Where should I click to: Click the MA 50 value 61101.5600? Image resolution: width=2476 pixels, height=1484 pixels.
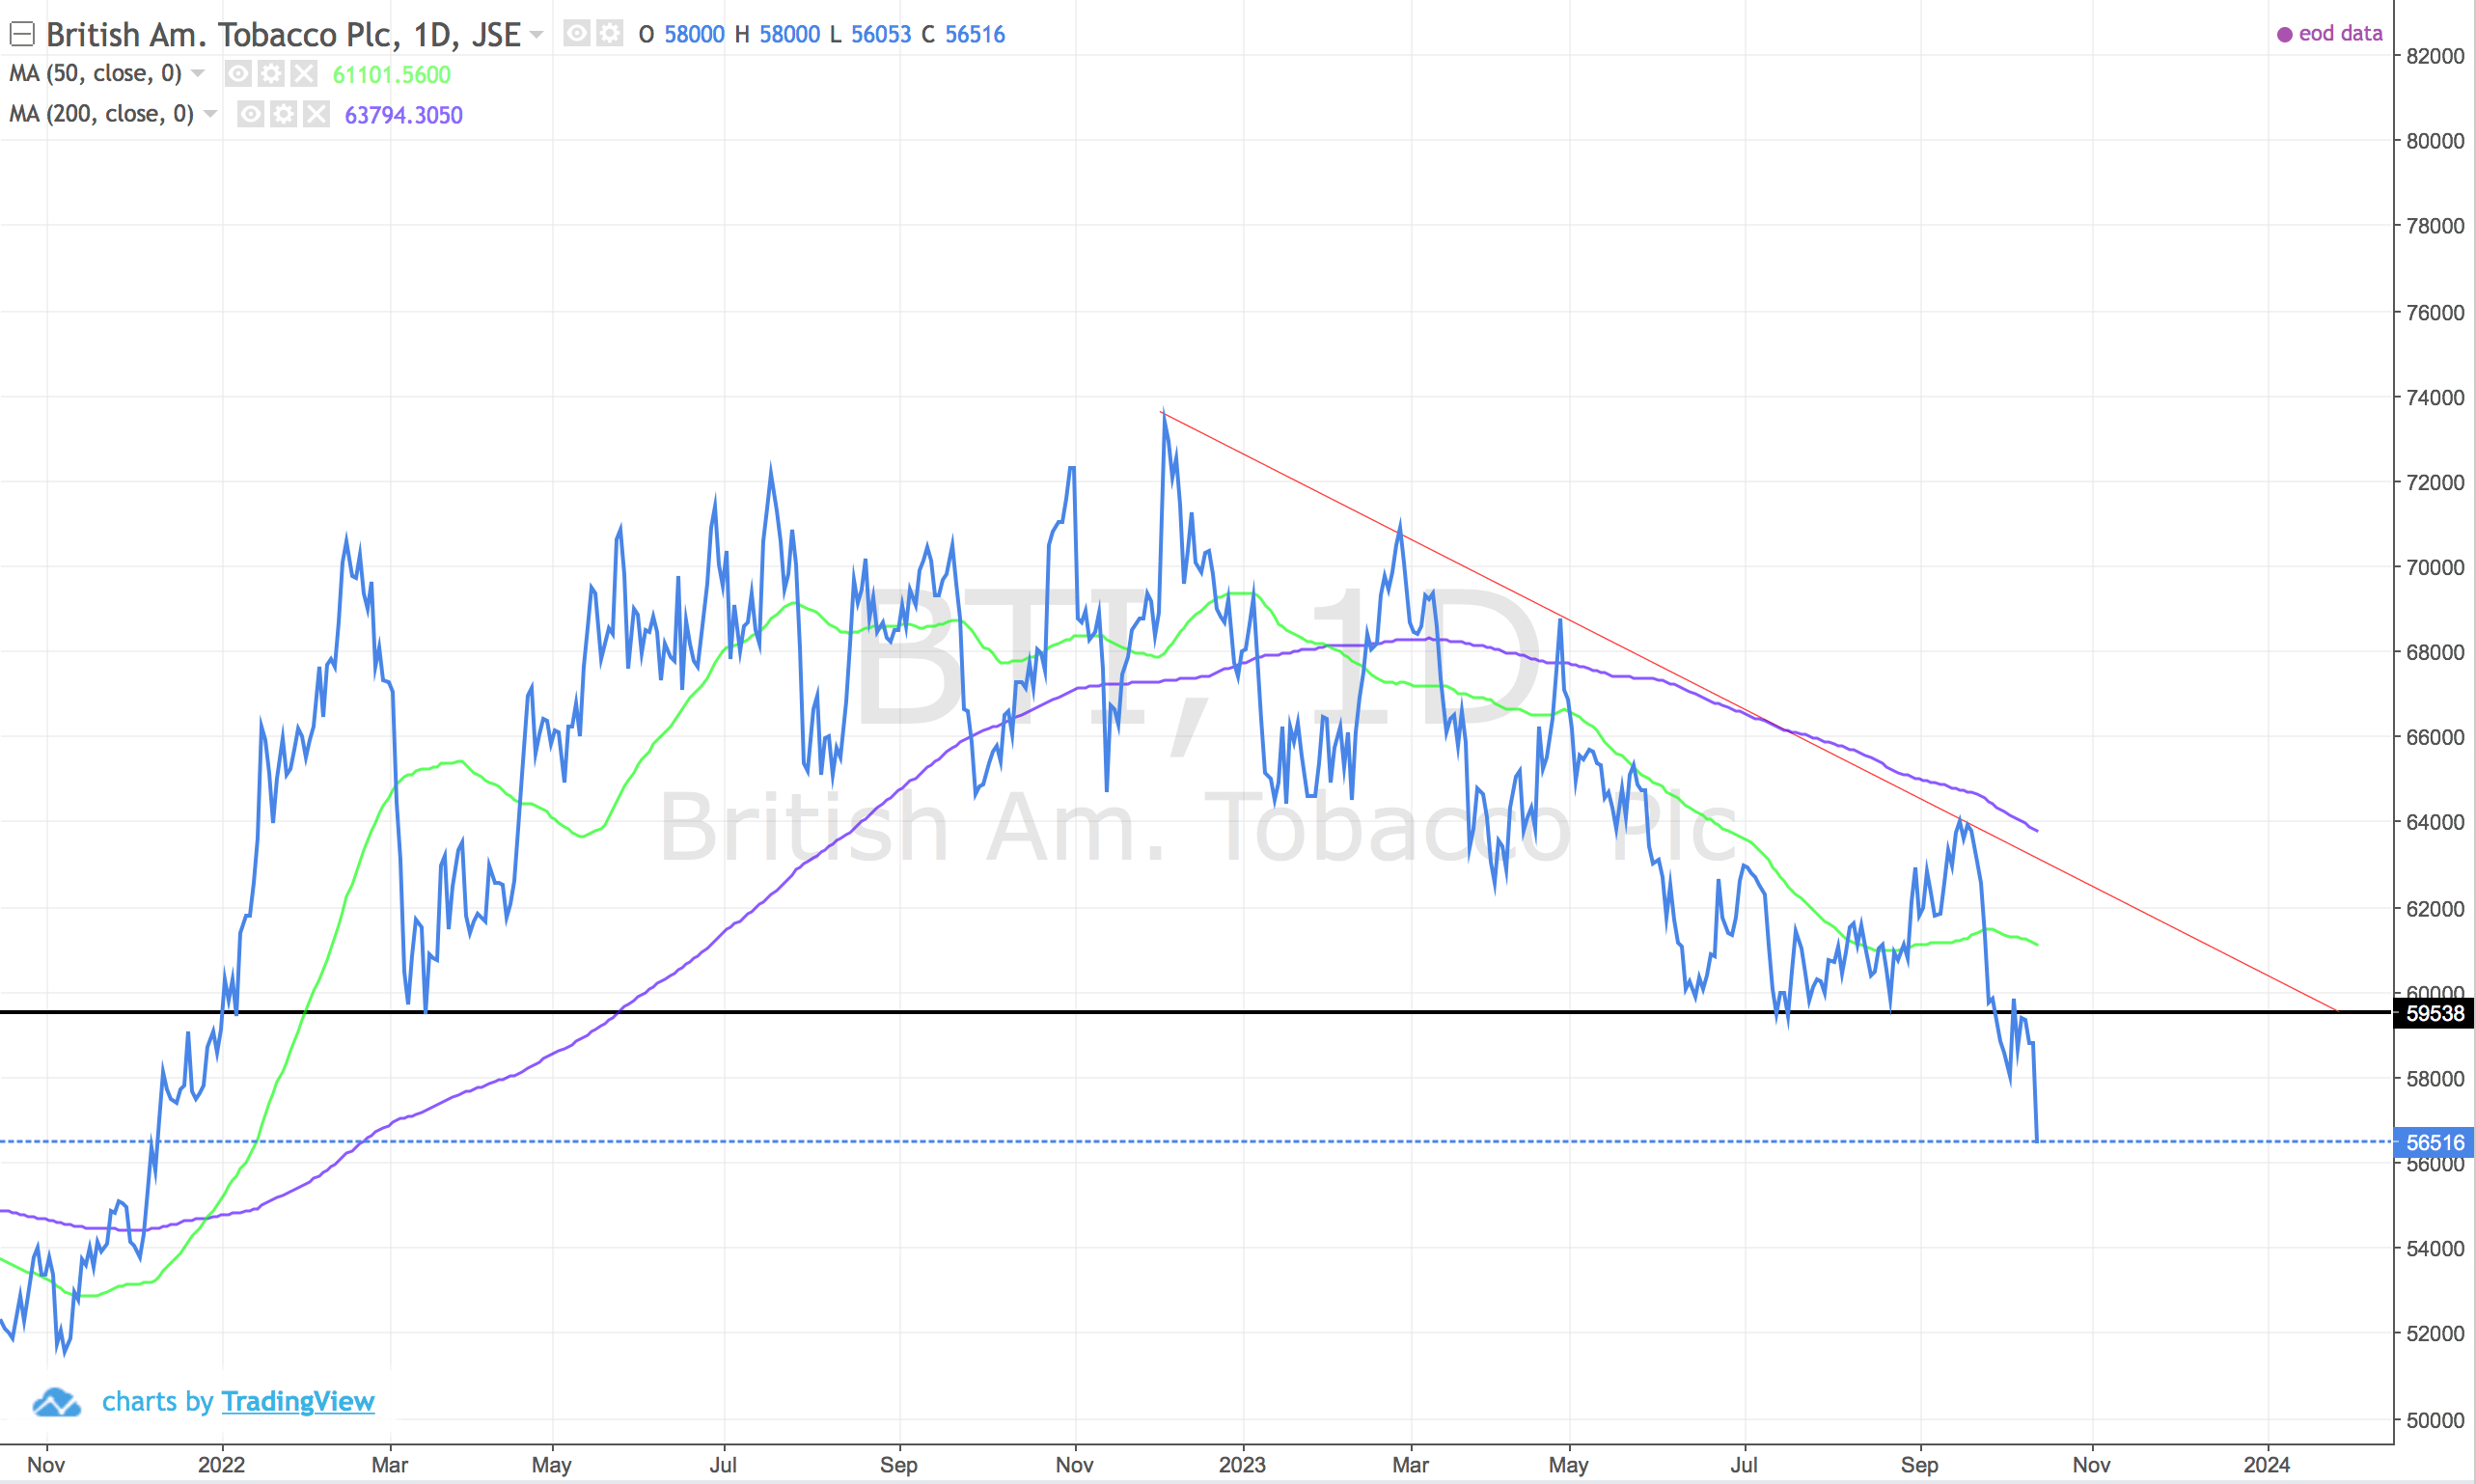pos(392,75)
